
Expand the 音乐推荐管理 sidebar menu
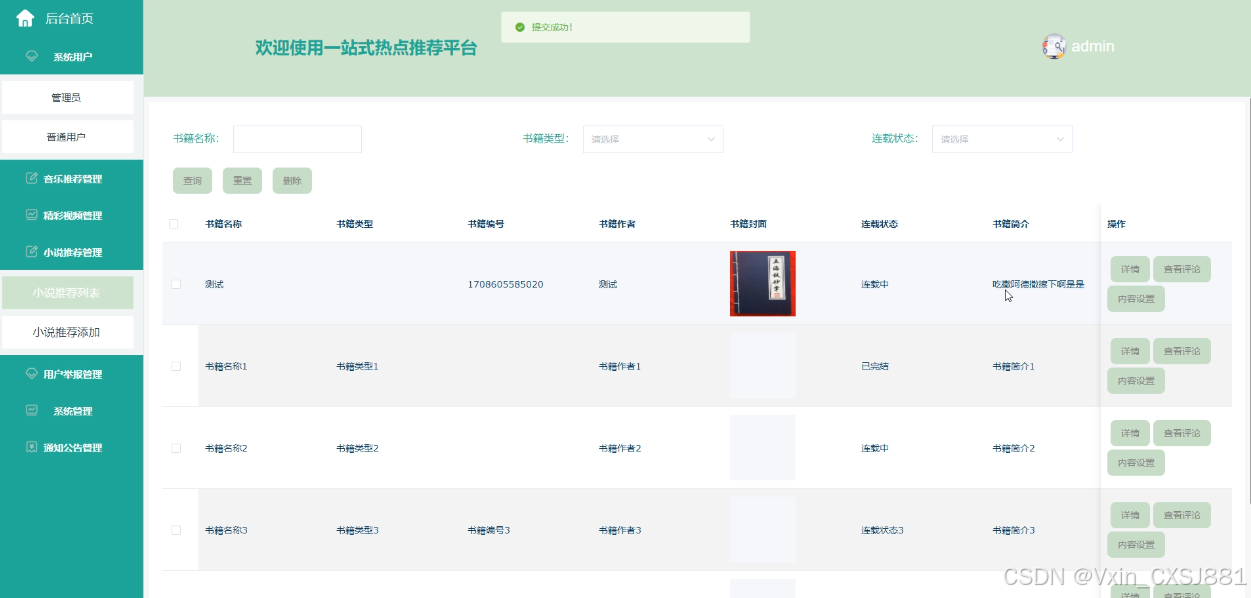pyautogui.click(x=72, y=179)
